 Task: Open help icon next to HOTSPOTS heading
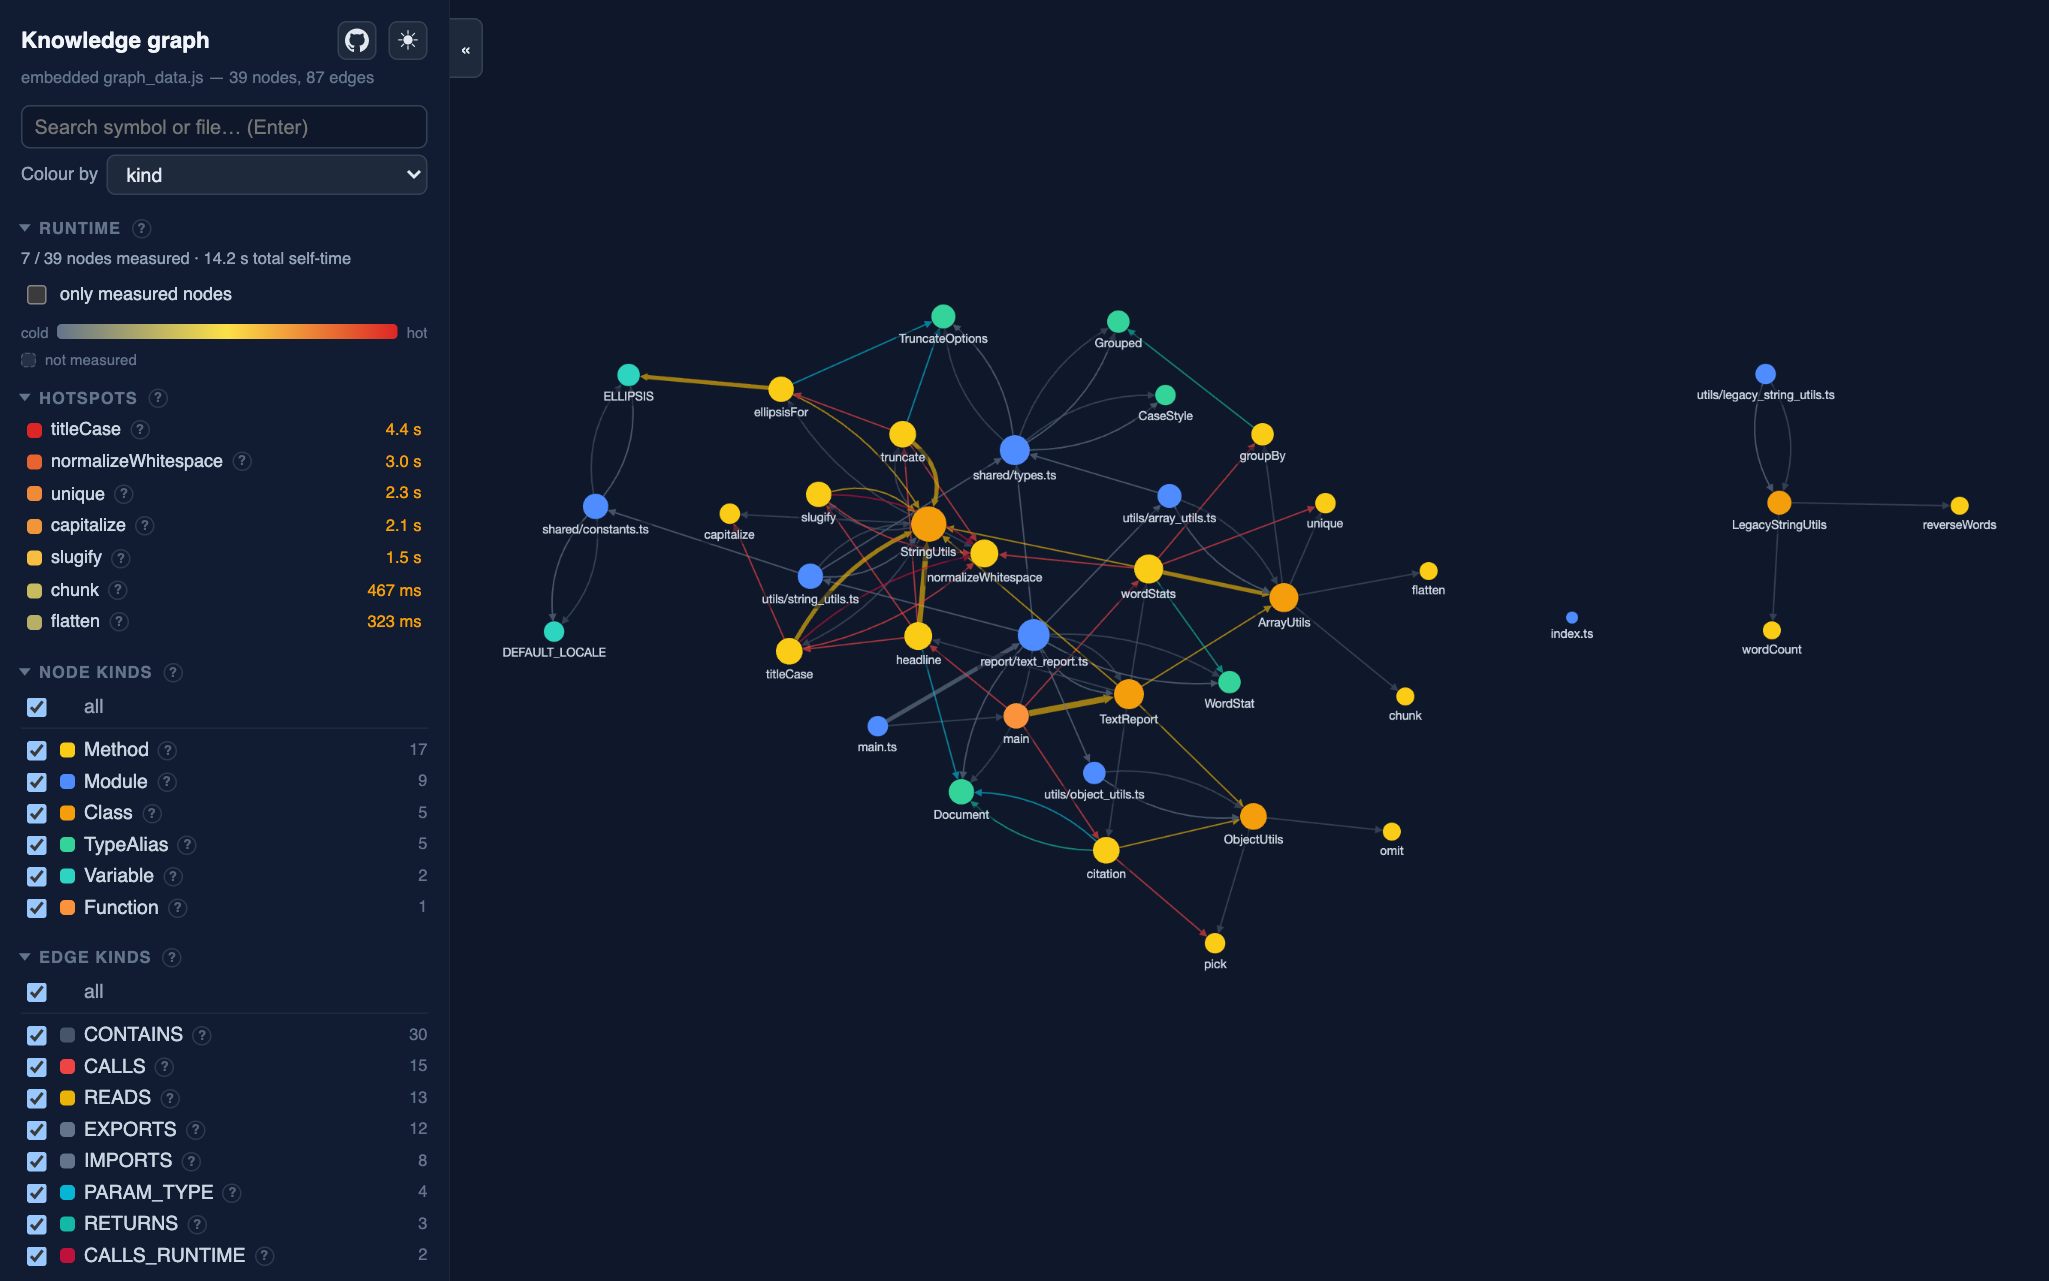[x=158, y=398]
